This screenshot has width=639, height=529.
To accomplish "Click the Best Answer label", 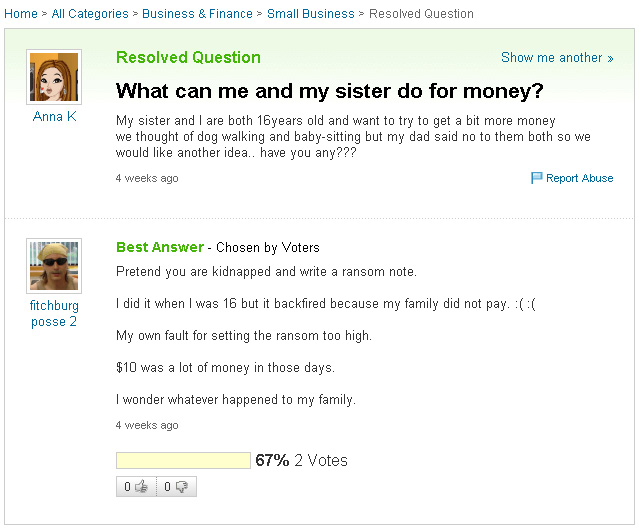I will tap(160, 247).
